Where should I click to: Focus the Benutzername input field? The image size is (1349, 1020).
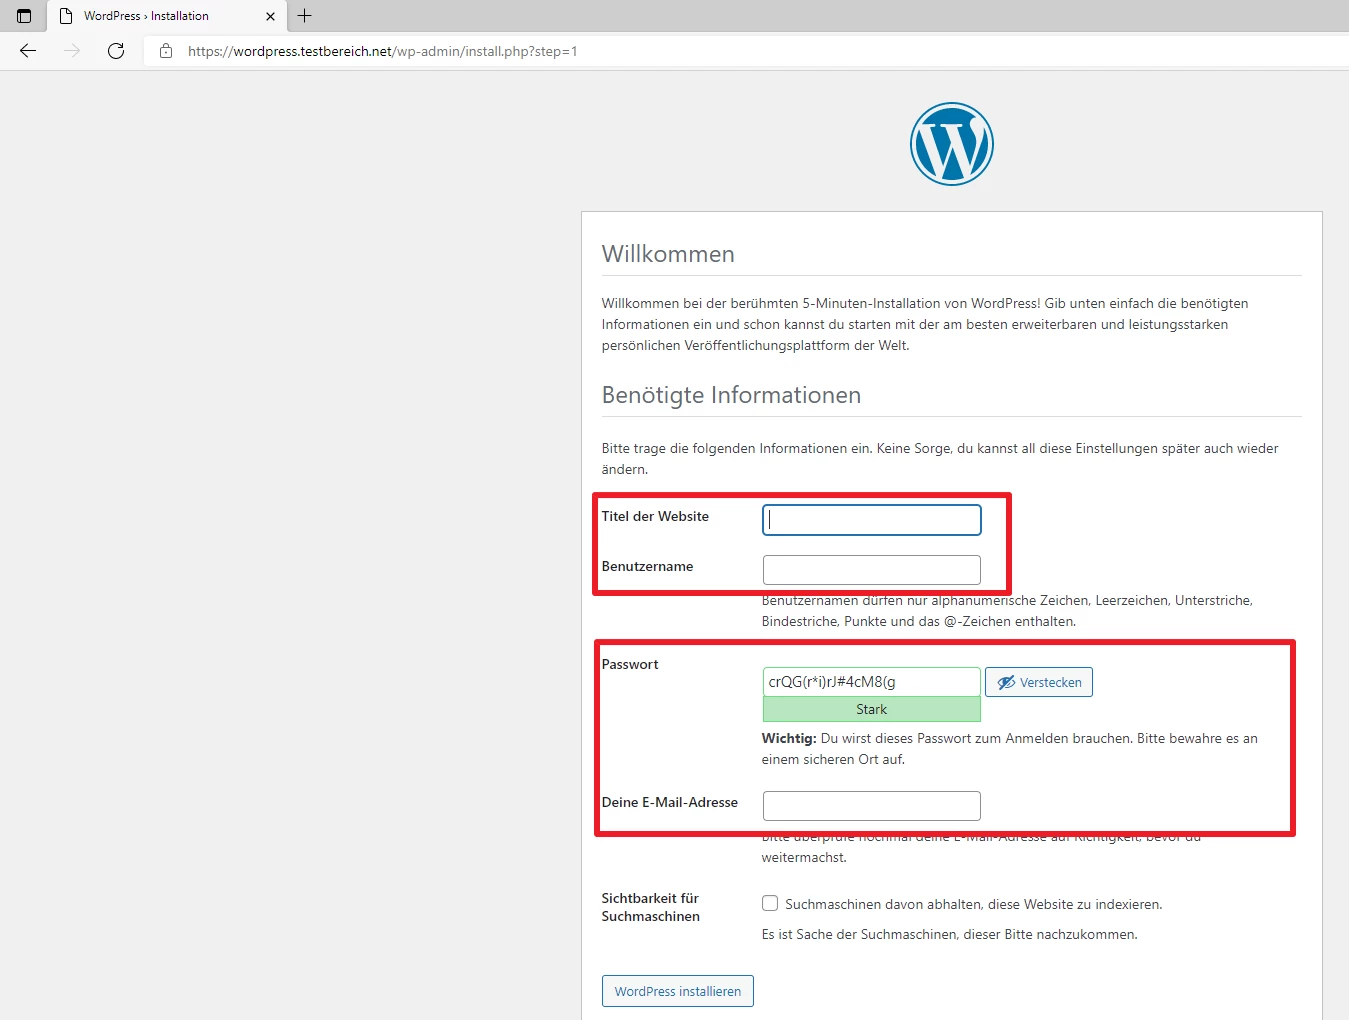[x=871, y=570]
